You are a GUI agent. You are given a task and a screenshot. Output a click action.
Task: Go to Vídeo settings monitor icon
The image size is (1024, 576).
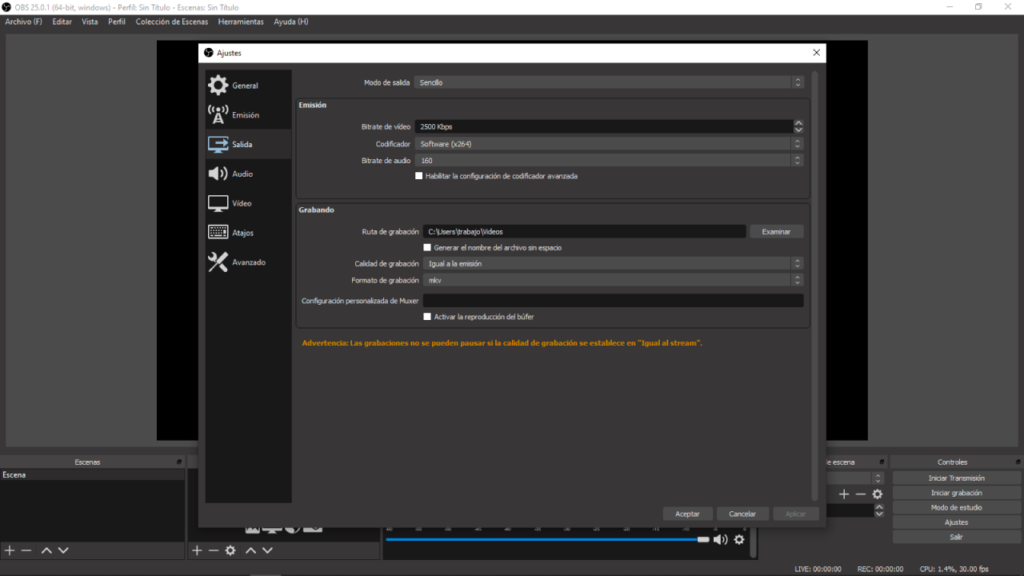tap(218, 203)
